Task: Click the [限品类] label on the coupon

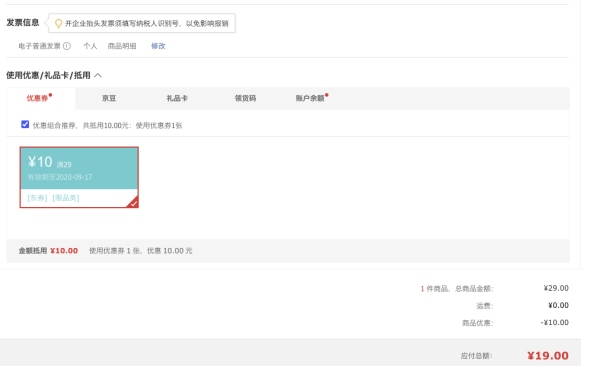Action: click(66, 198)
